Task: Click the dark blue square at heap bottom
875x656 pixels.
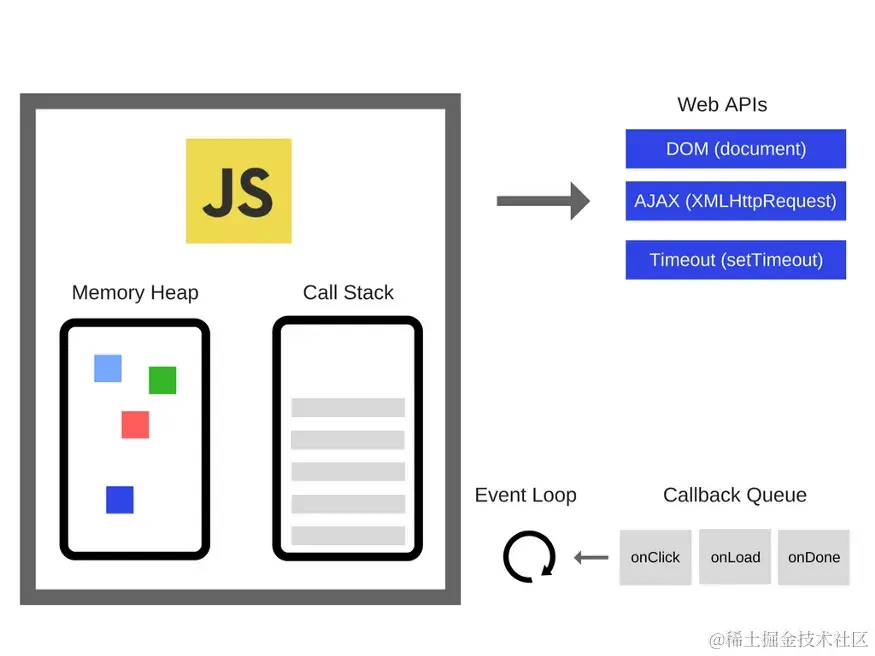Action: [x=118, y=500]
